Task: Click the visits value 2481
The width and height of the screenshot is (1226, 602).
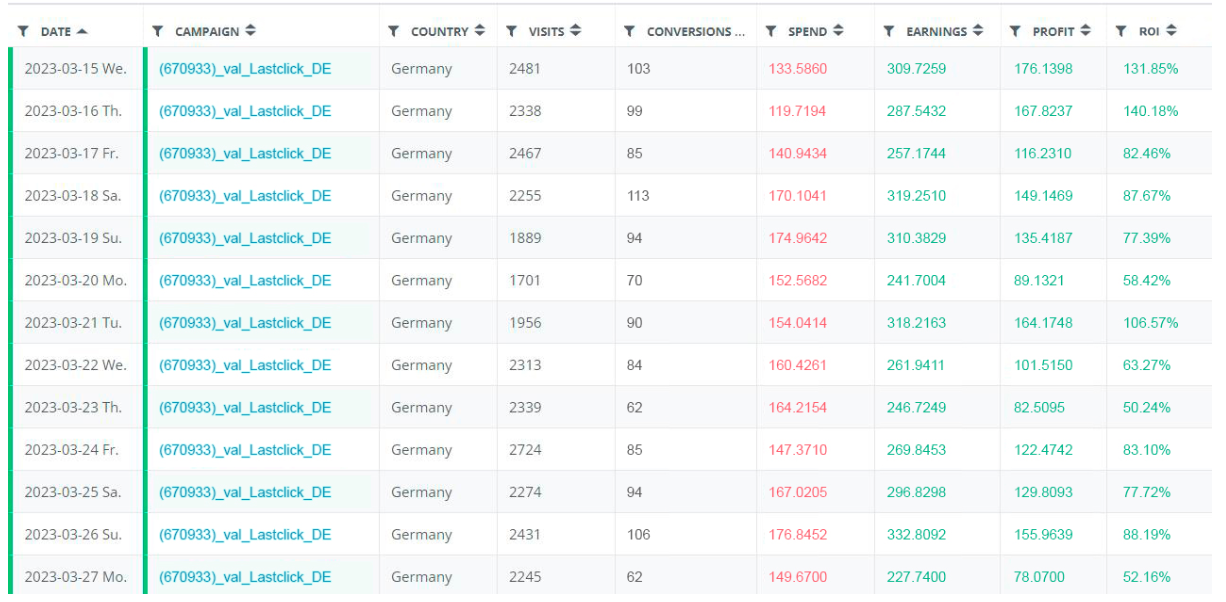Action: 525,69
